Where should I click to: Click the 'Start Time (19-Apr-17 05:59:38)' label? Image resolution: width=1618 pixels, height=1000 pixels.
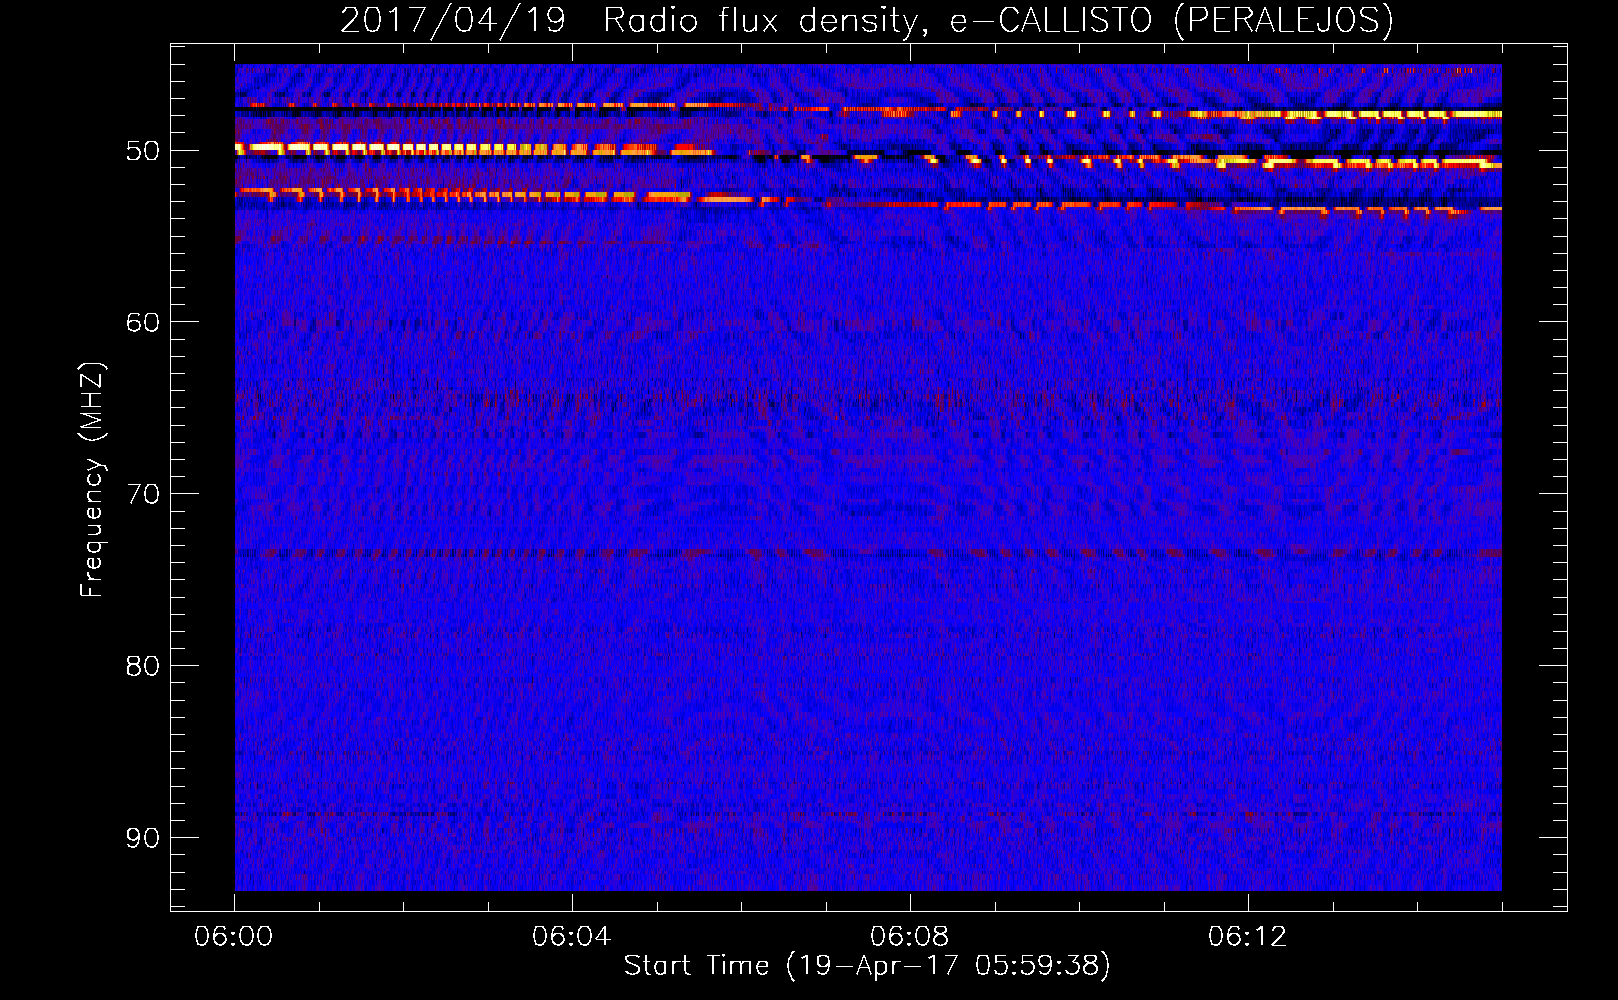tap(867, 966)
